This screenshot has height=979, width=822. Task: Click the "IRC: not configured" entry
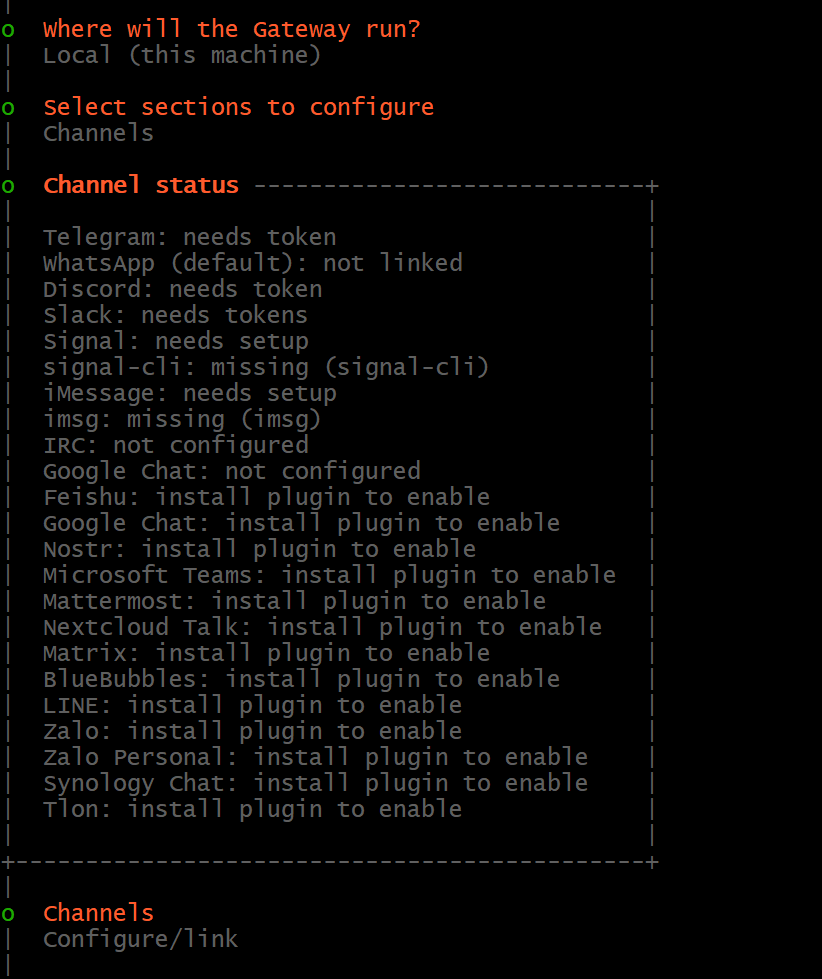point(175,445)
